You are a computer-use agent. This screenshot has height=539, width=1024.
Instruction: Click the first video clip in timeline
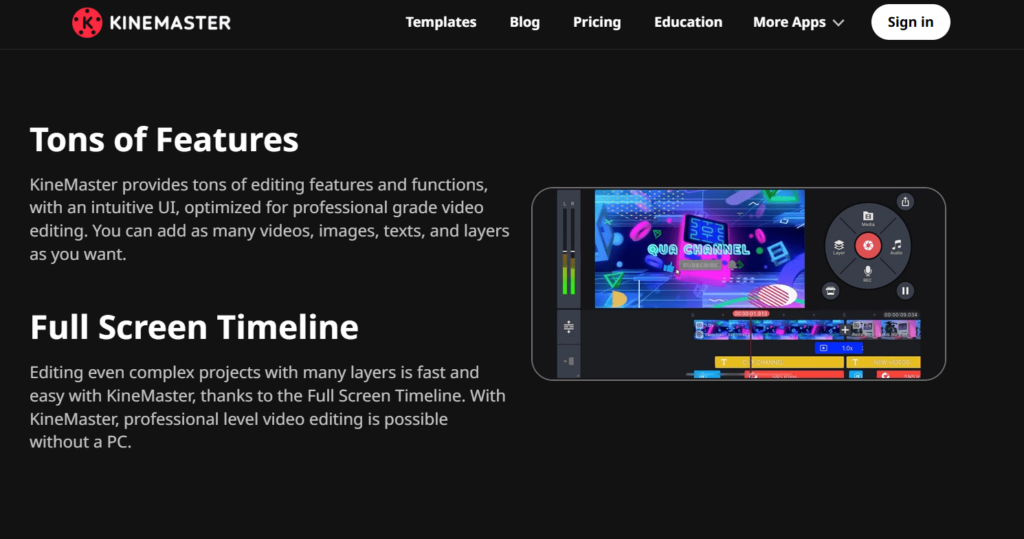pos(767,330)
